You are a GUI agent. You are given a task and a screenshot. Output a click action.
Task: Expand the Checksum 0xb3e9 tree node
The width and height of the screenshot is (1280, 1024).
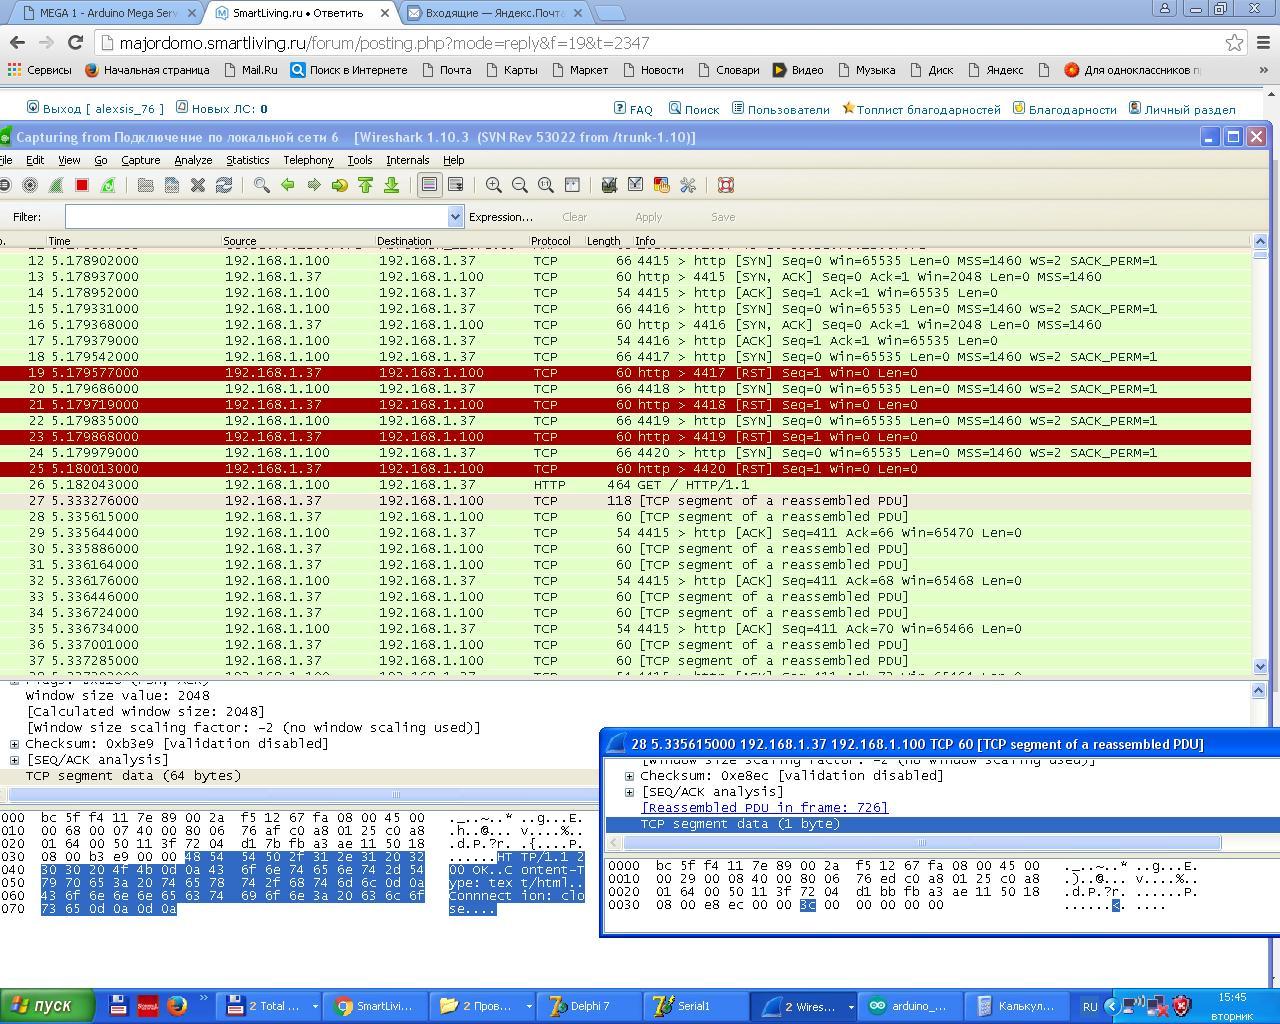(x=15, y=744)
